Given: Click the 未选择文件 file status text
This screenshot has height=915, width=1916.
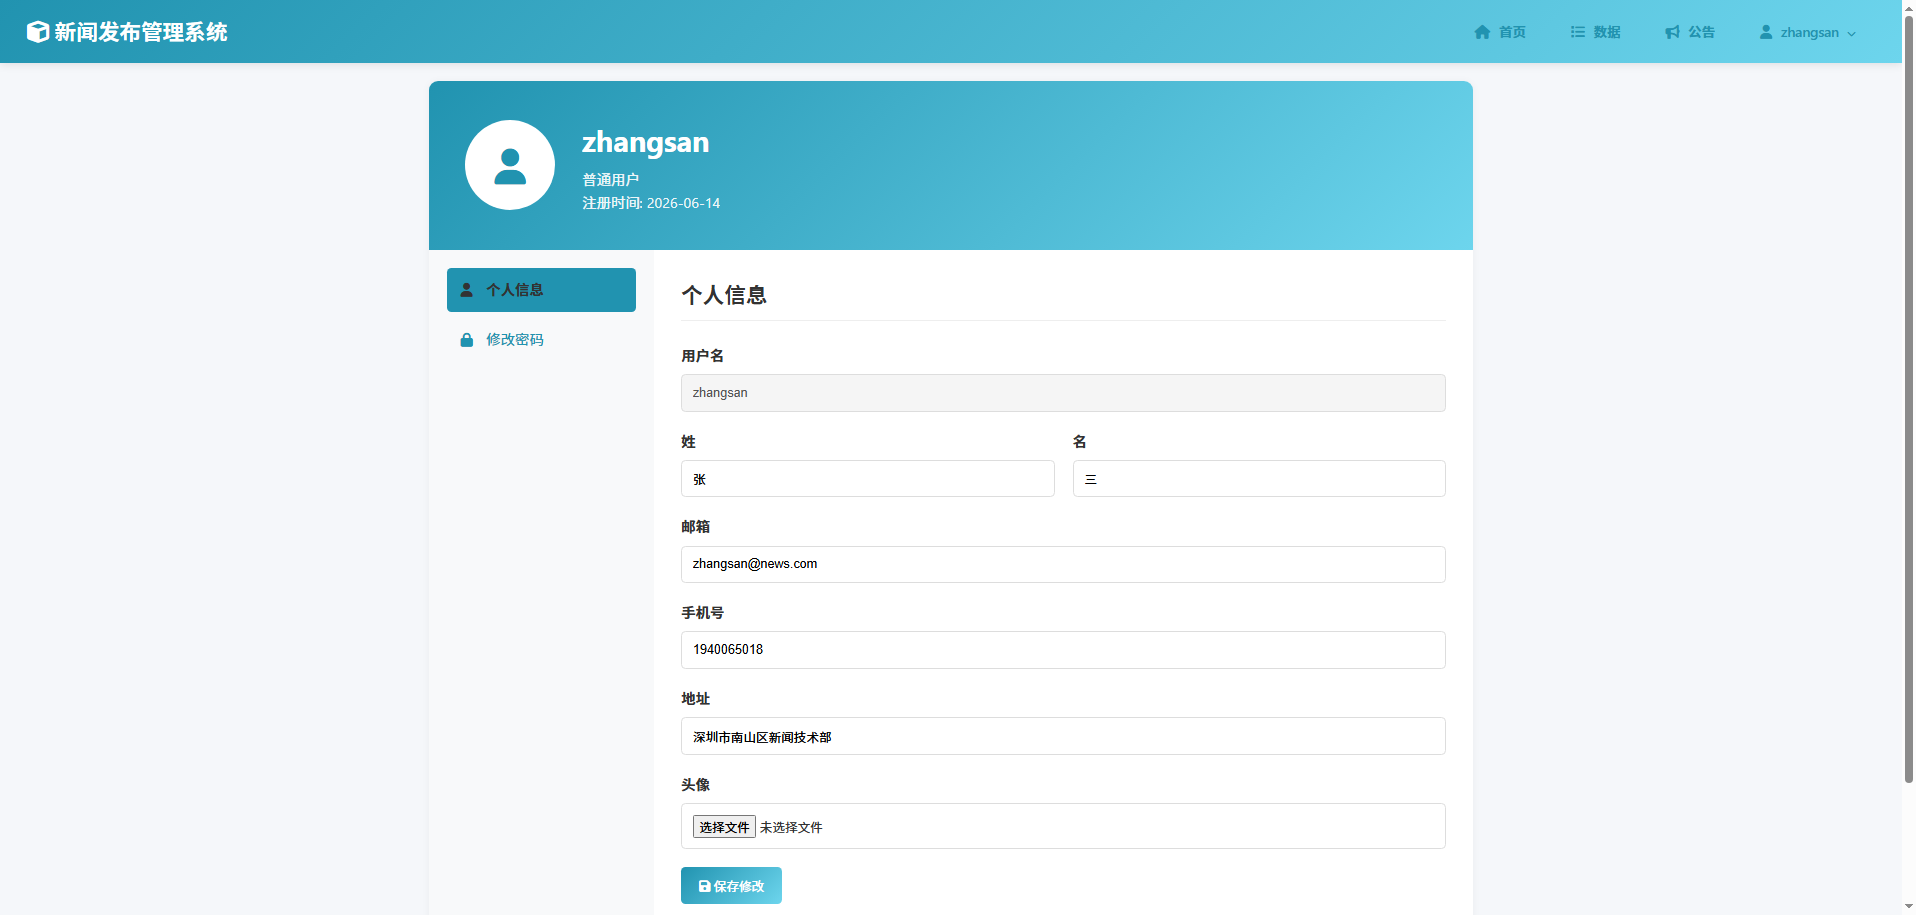Looking at the screenshot, I should pyautogui.click(x=791, y=827).
